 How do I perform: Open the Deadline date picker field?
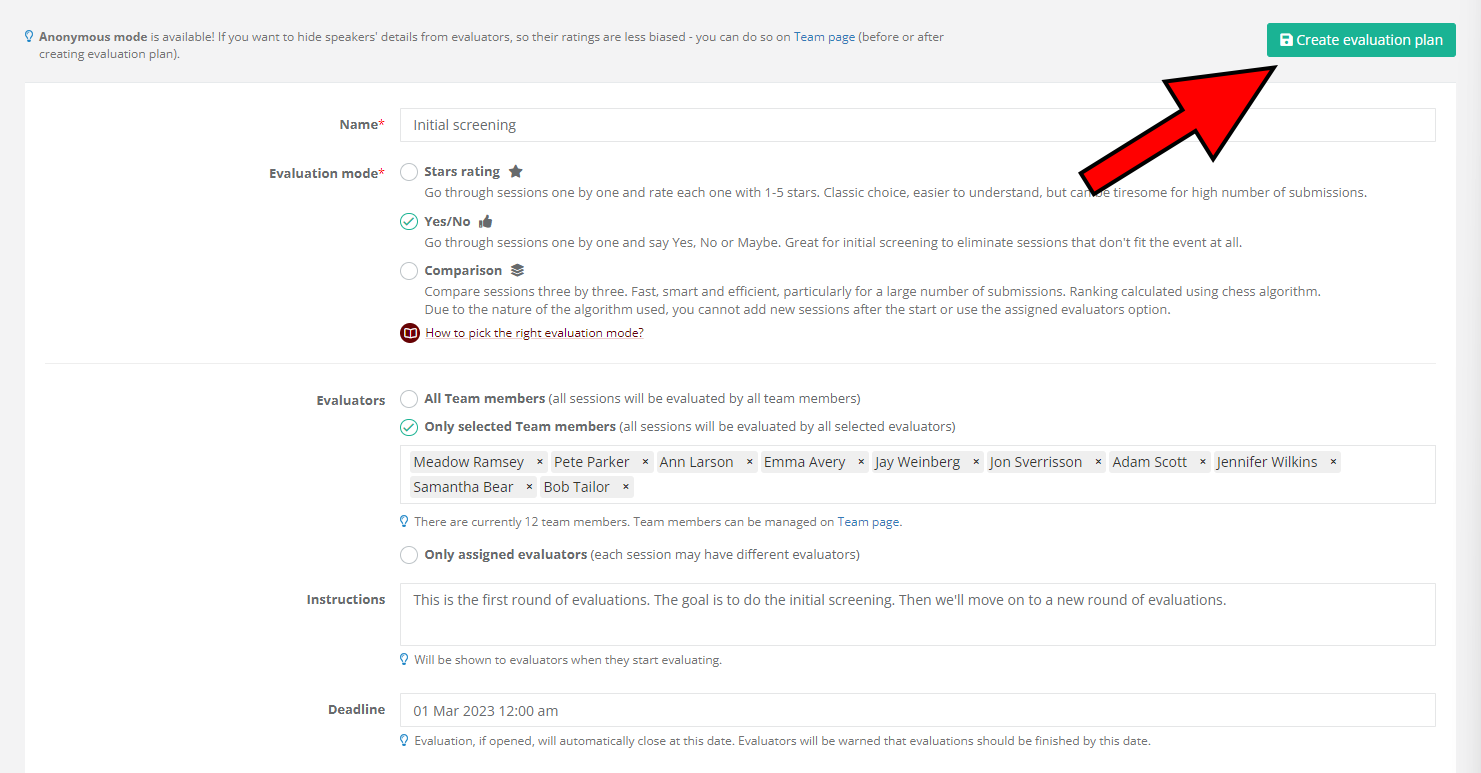pyautogui.click(x=917, y=710)
